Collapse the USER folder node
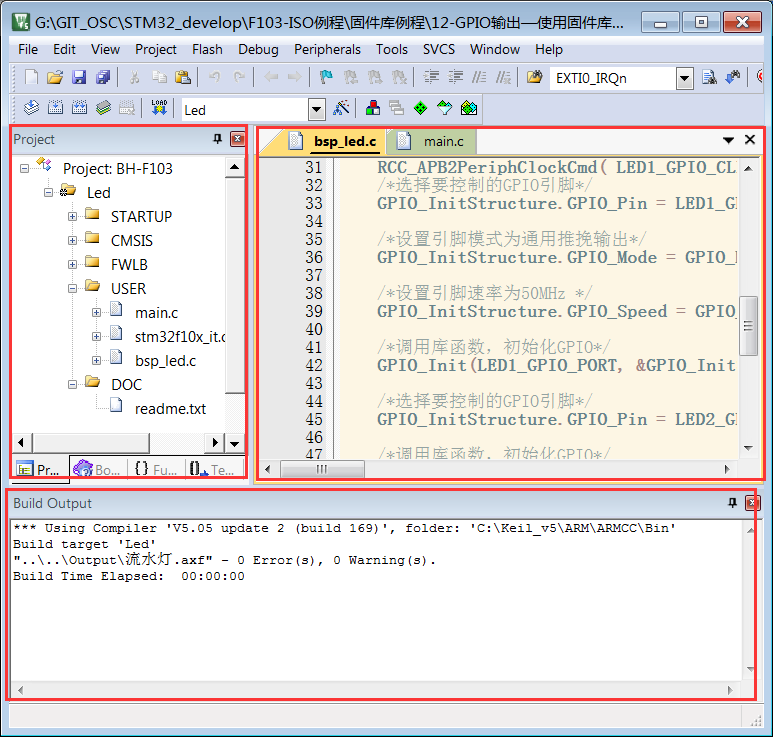 [73, 288]
